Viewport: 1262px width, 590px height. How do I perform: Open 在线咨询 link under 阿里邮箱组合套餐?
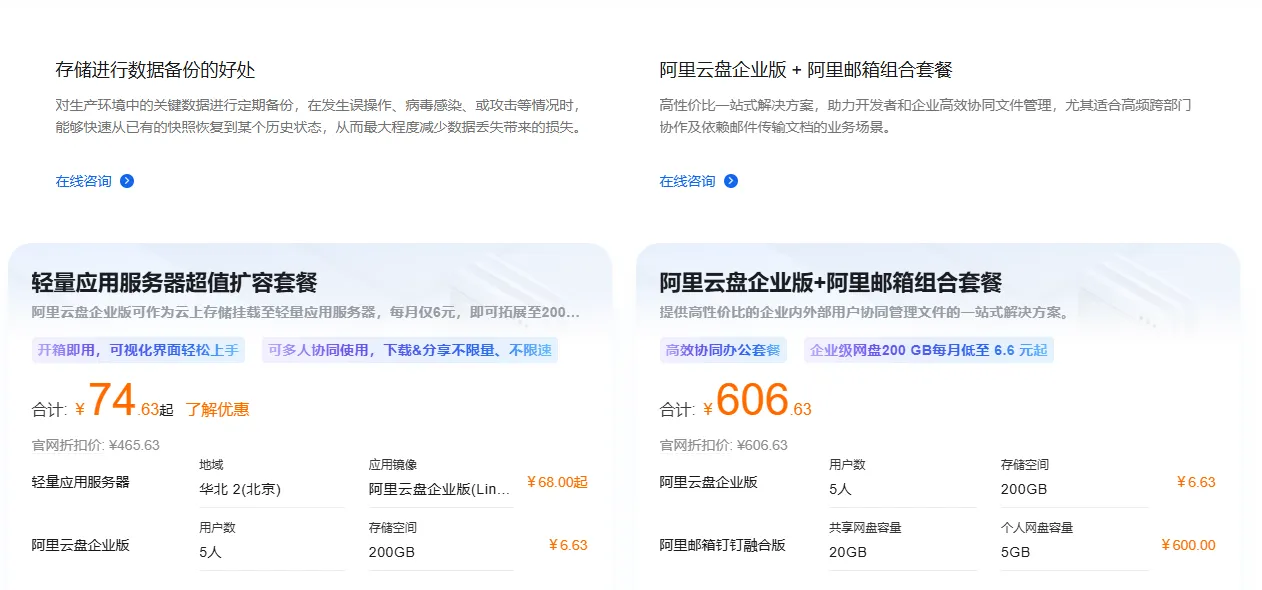pyautogui.click(x=688, y=181)
